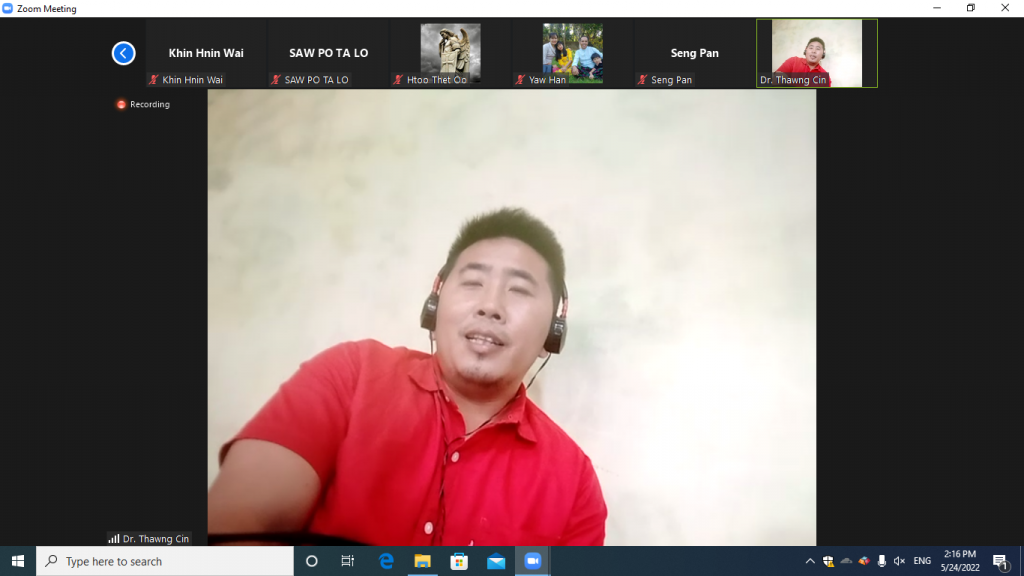This screenshot has height=576, width=1024.
Task: Click the OneDrive cloud tray icon
Action: click(x=846, y=561)
